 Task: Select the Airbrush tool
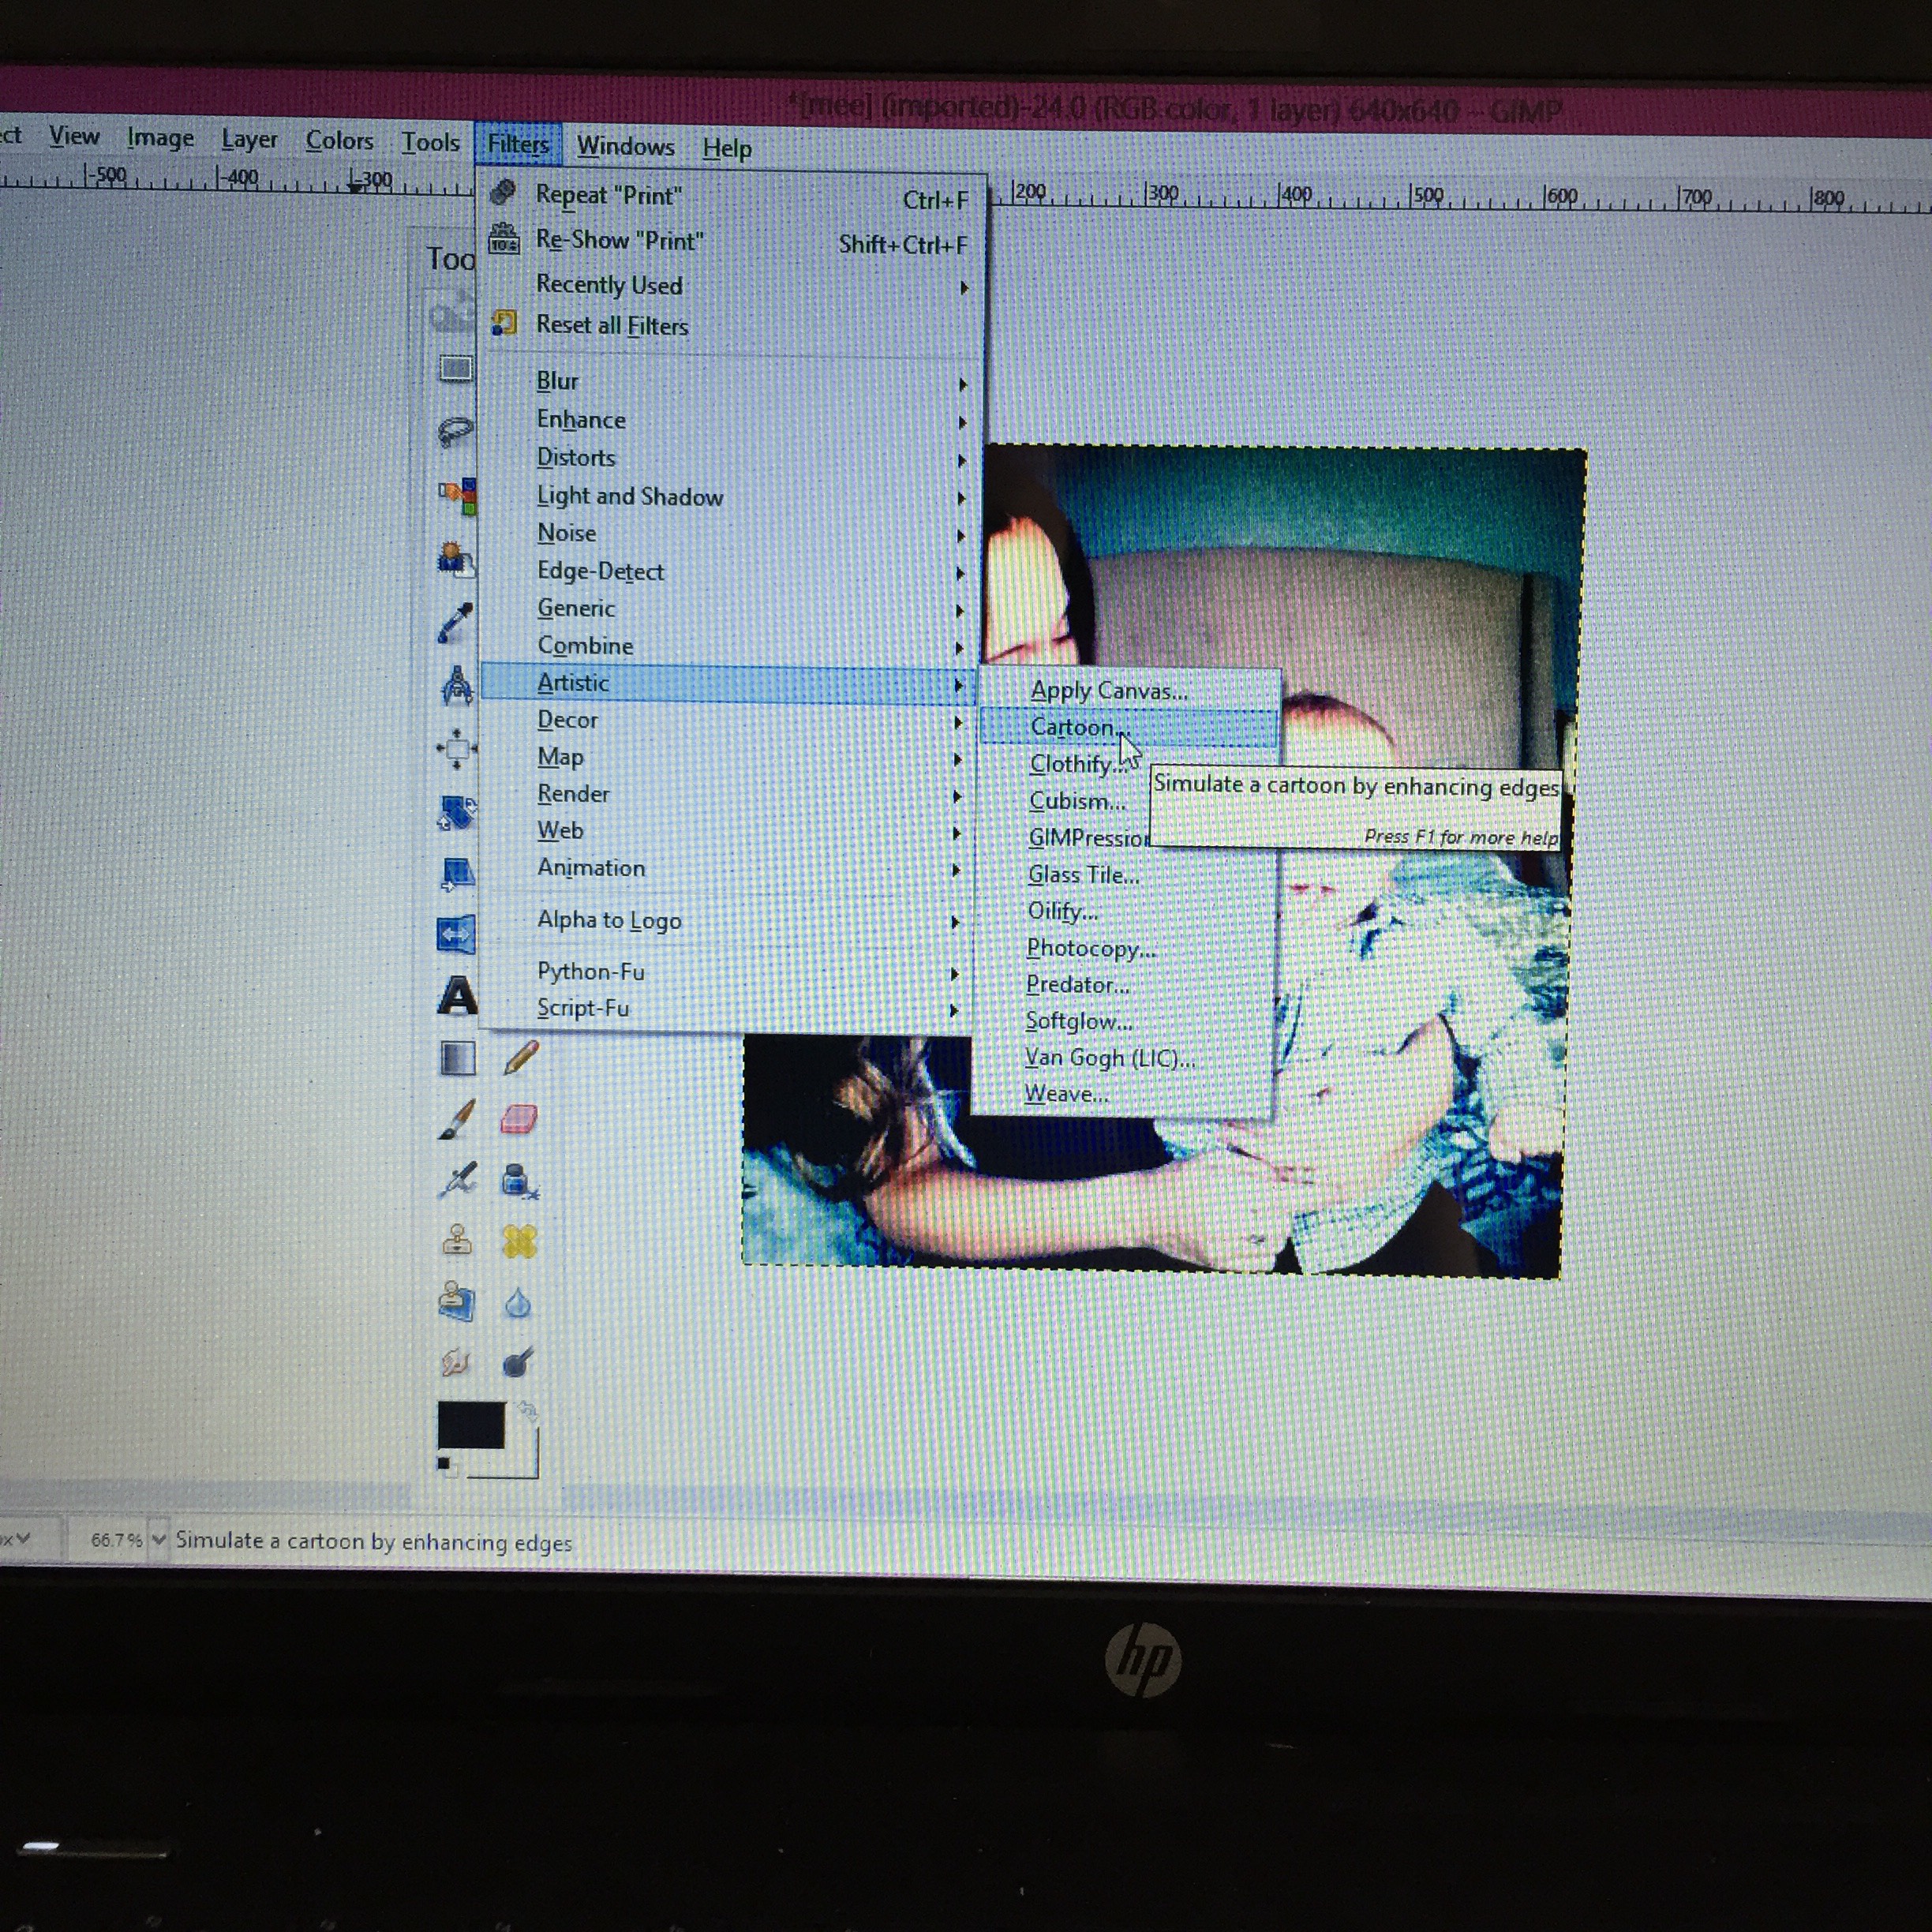coord(458,1181)
